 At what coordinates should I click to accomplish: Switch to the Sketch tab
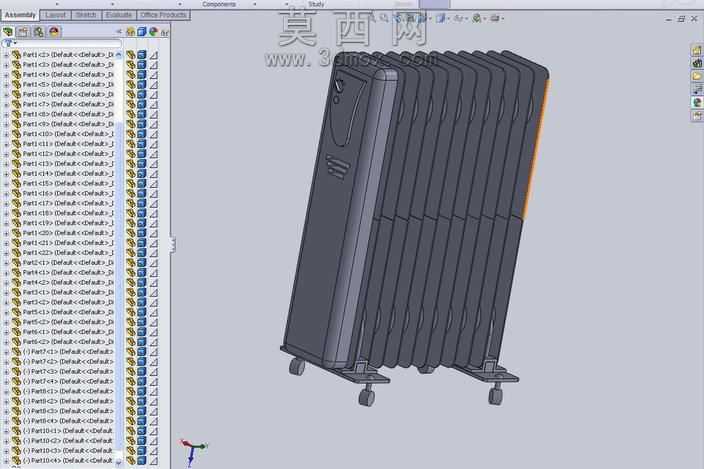pos(86,15)
